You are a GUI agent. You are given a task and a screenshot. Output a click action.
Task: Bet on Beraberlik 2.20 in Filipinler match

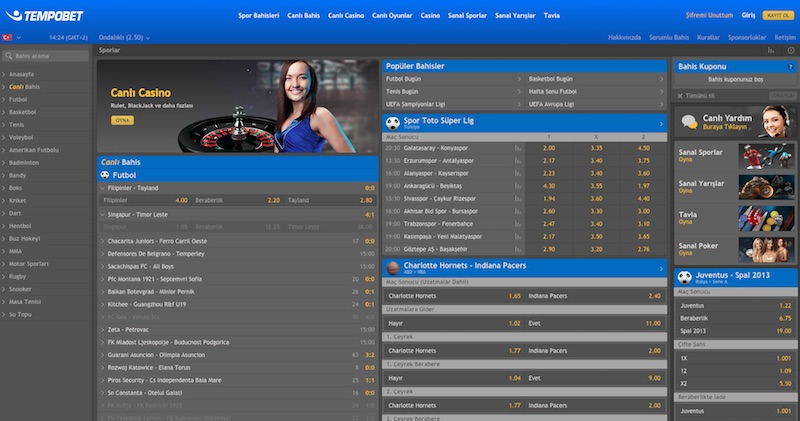point(237,201)
